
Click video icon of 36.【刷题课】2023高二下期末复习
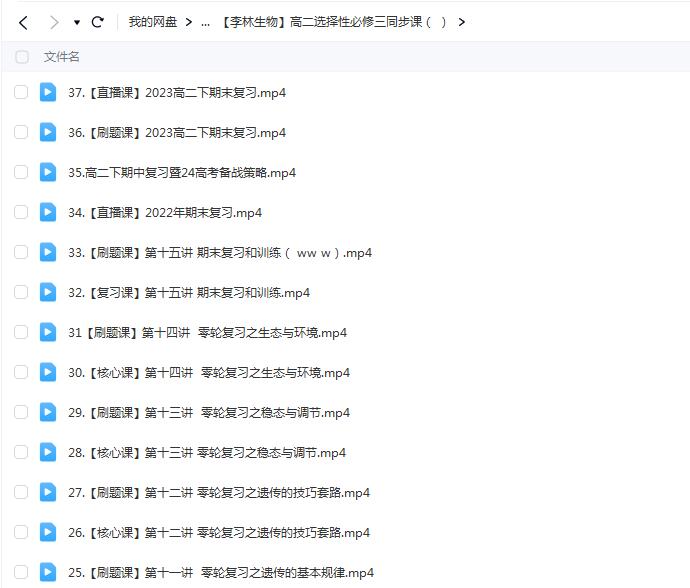pyautogui.click(x=48, y=132)
